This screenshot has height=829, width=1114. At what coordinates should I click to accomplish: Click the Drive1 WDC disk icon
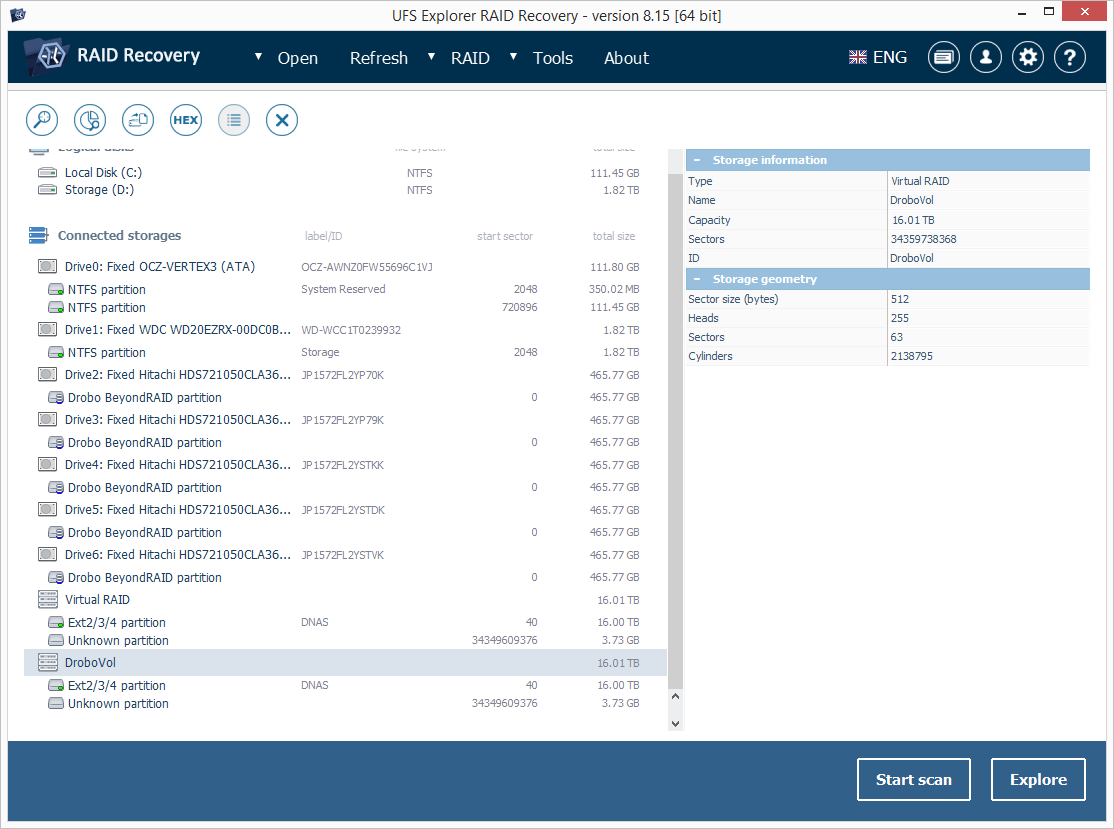48,330
